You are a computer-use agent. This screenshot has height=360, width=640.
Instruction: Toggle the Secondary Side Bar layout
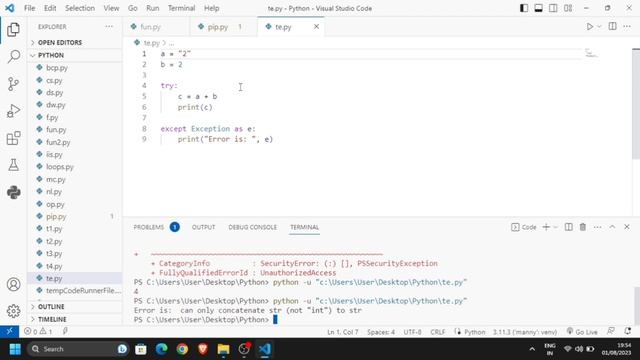[553, 8]
